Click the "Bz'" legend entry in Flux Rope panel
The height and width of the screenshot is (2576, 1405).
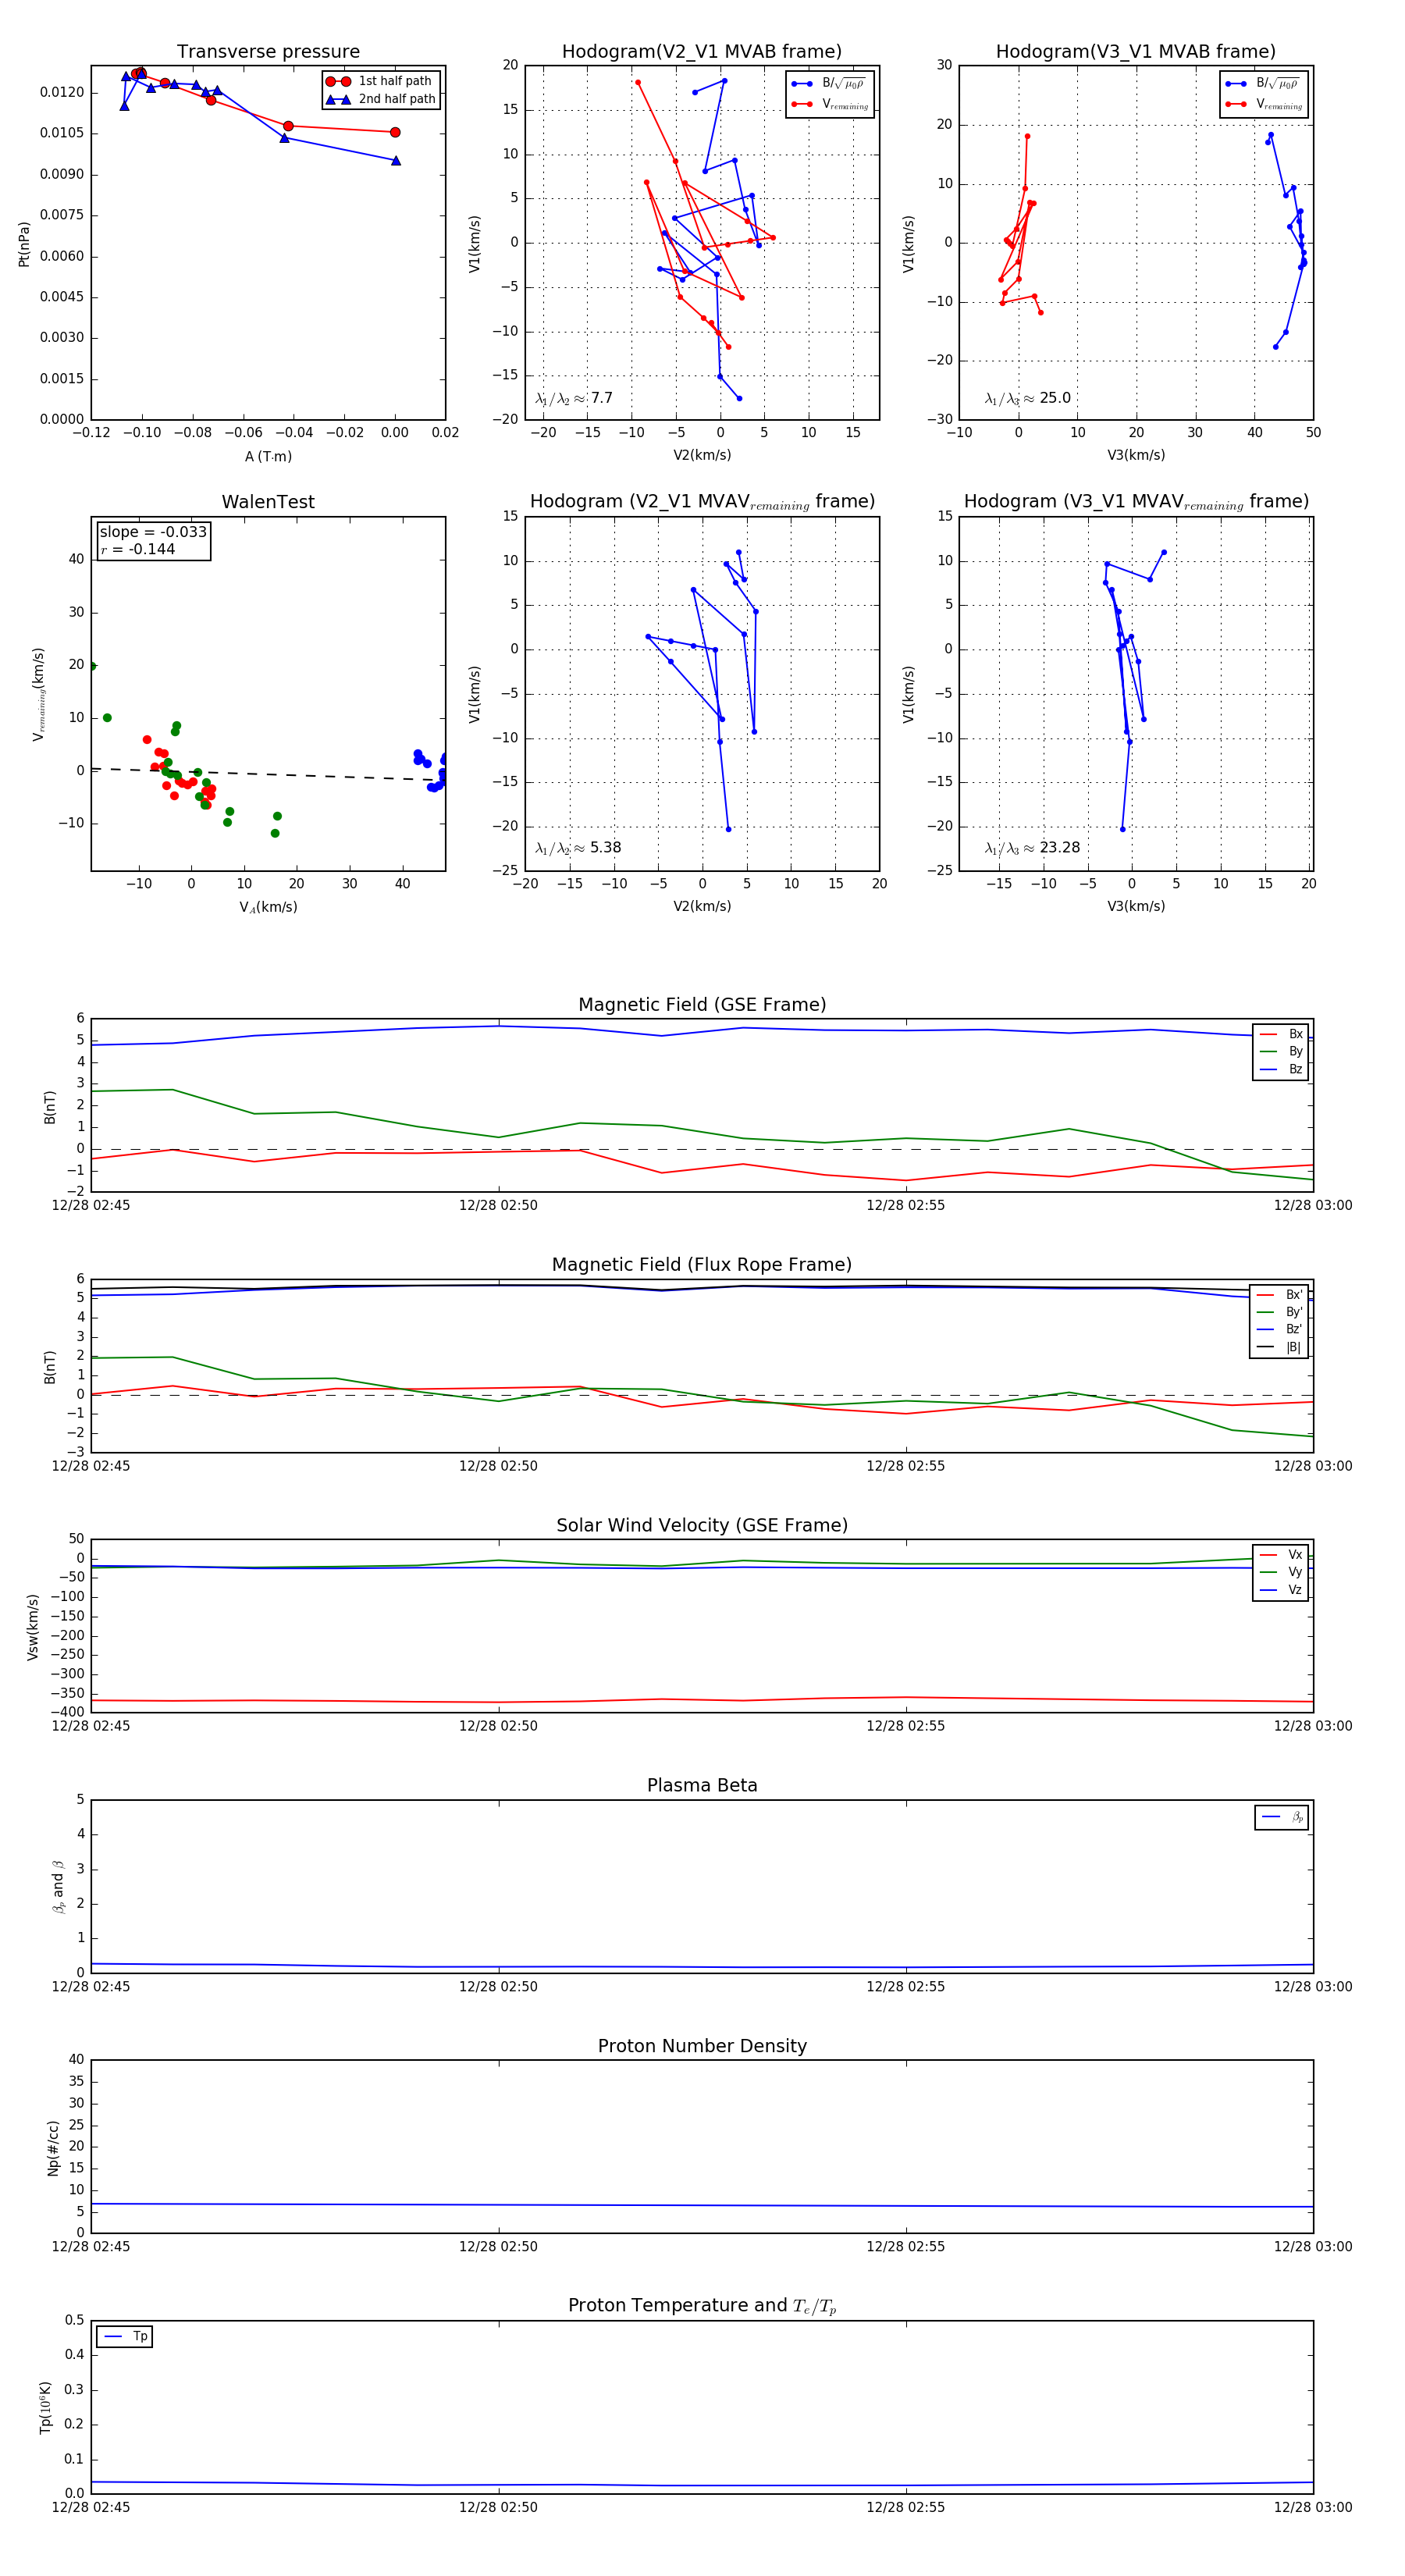1280,1329
